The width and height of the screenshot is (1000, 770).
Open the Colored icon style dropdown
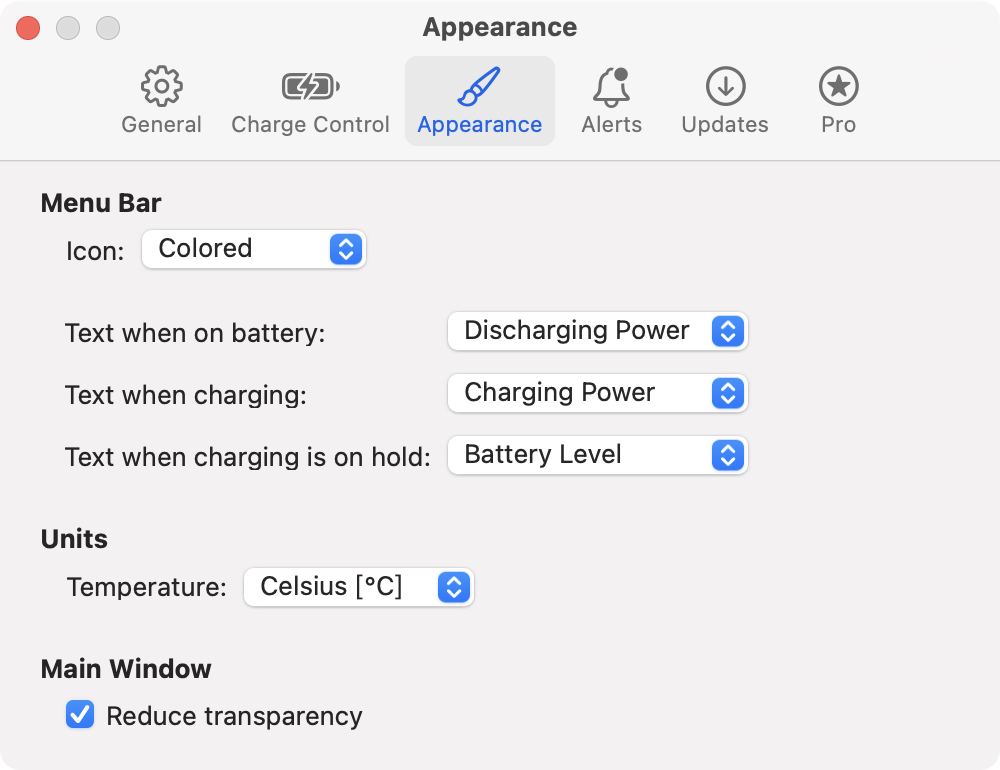click(254, 249)
